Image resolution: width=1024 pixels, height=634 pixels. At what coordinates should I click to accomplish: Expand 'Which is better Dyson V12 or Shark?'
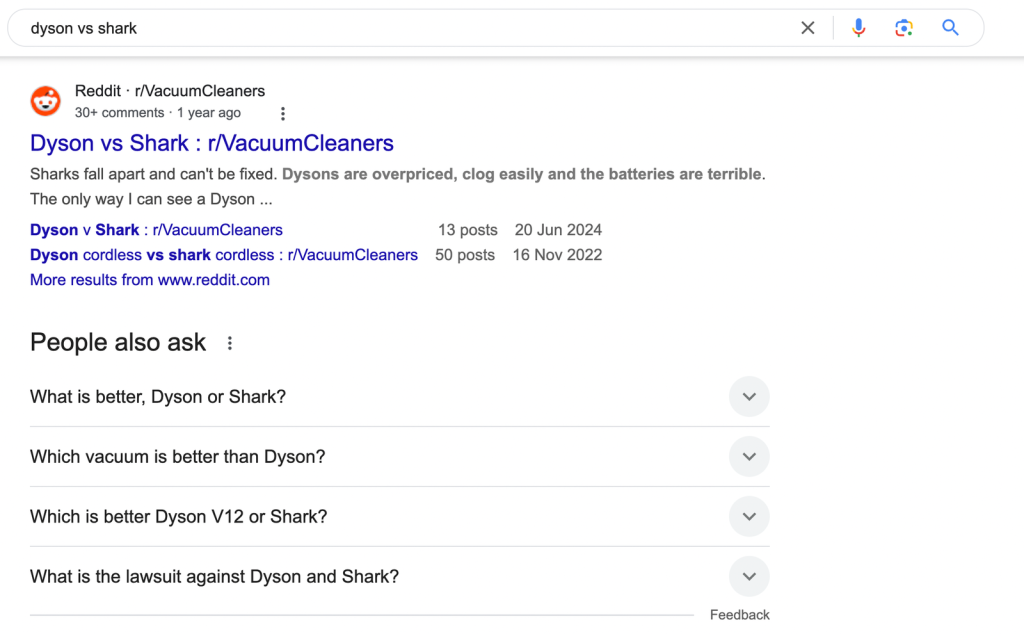pos(749,517)
